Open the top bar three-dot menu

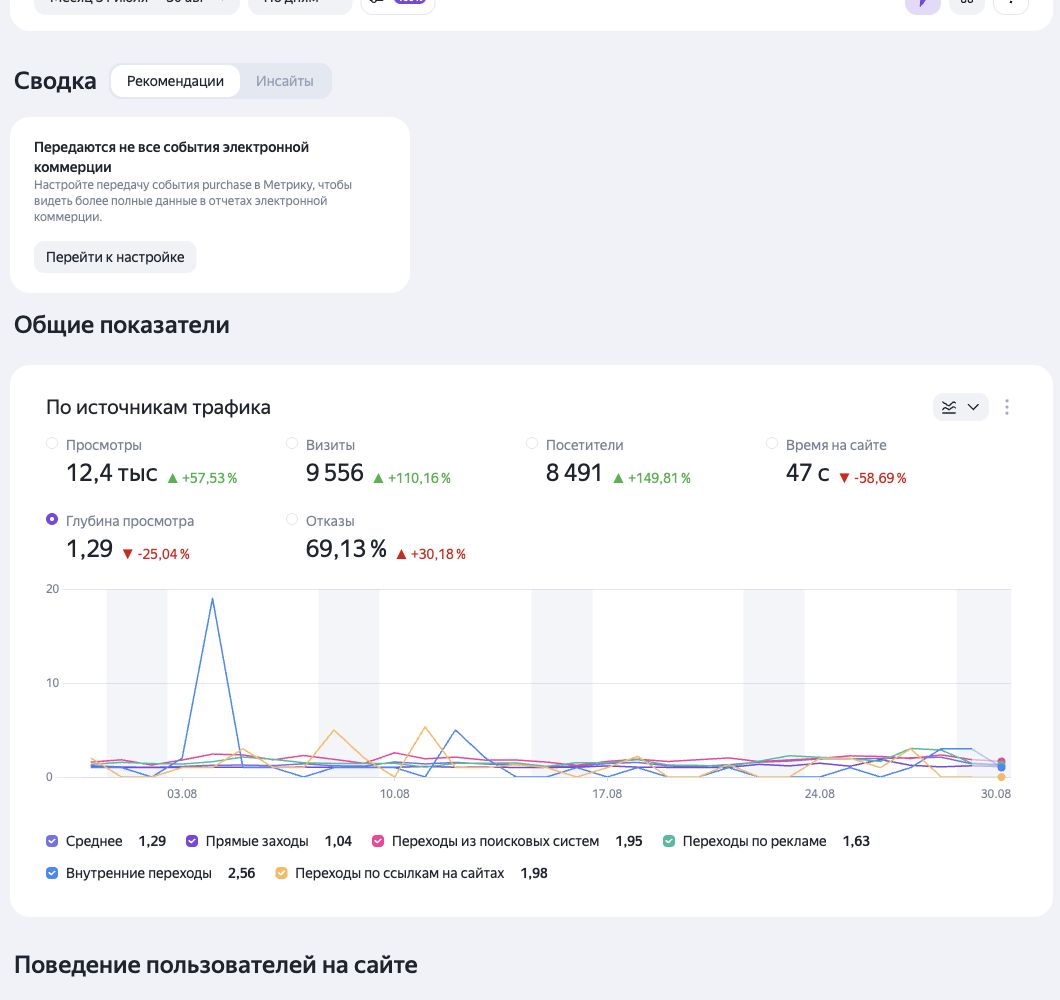click(1011, 4)
